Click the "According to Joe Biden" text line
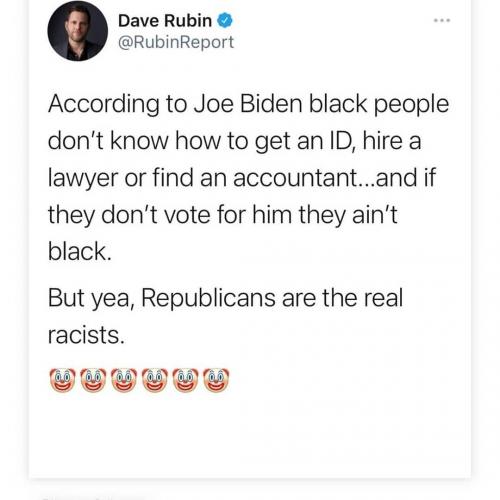The width and height of the screenshot is (500, 500). coord(249,104)
